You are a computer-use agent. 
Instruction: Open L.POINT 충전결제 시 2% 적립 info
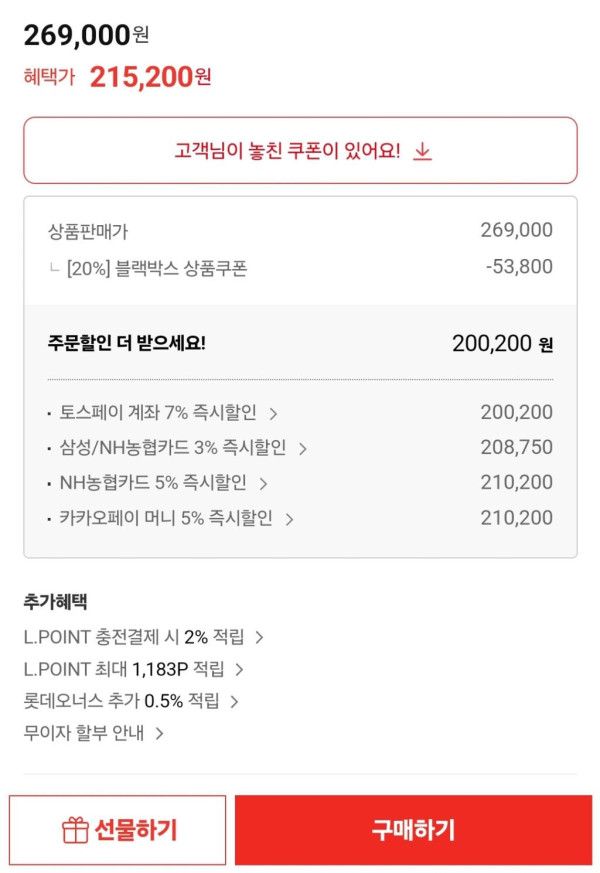133,637
